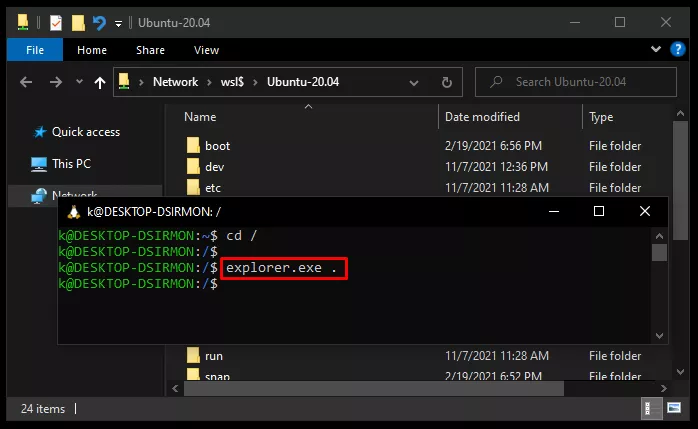Click the horizontal scrollbar thumb in Explorer
Screen dimensions: 698x429
(374, 389)
